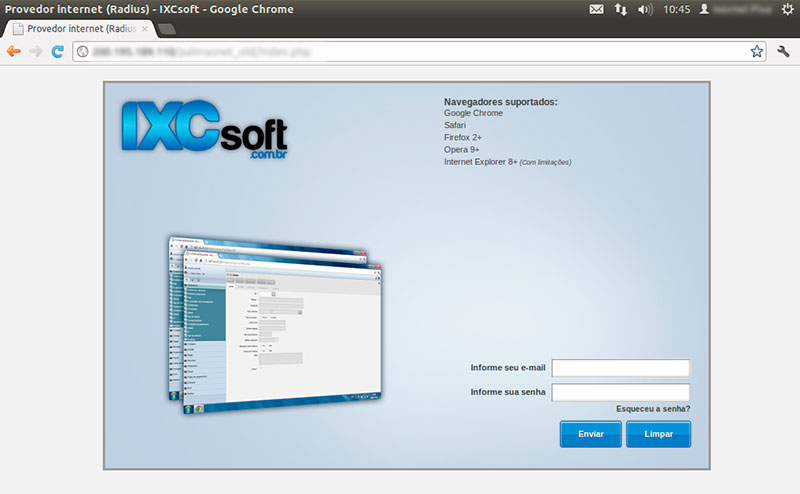Click the Informe seu e-mail field
The width and height of the screenshot is (800, 494).
(x=621, y=368)
